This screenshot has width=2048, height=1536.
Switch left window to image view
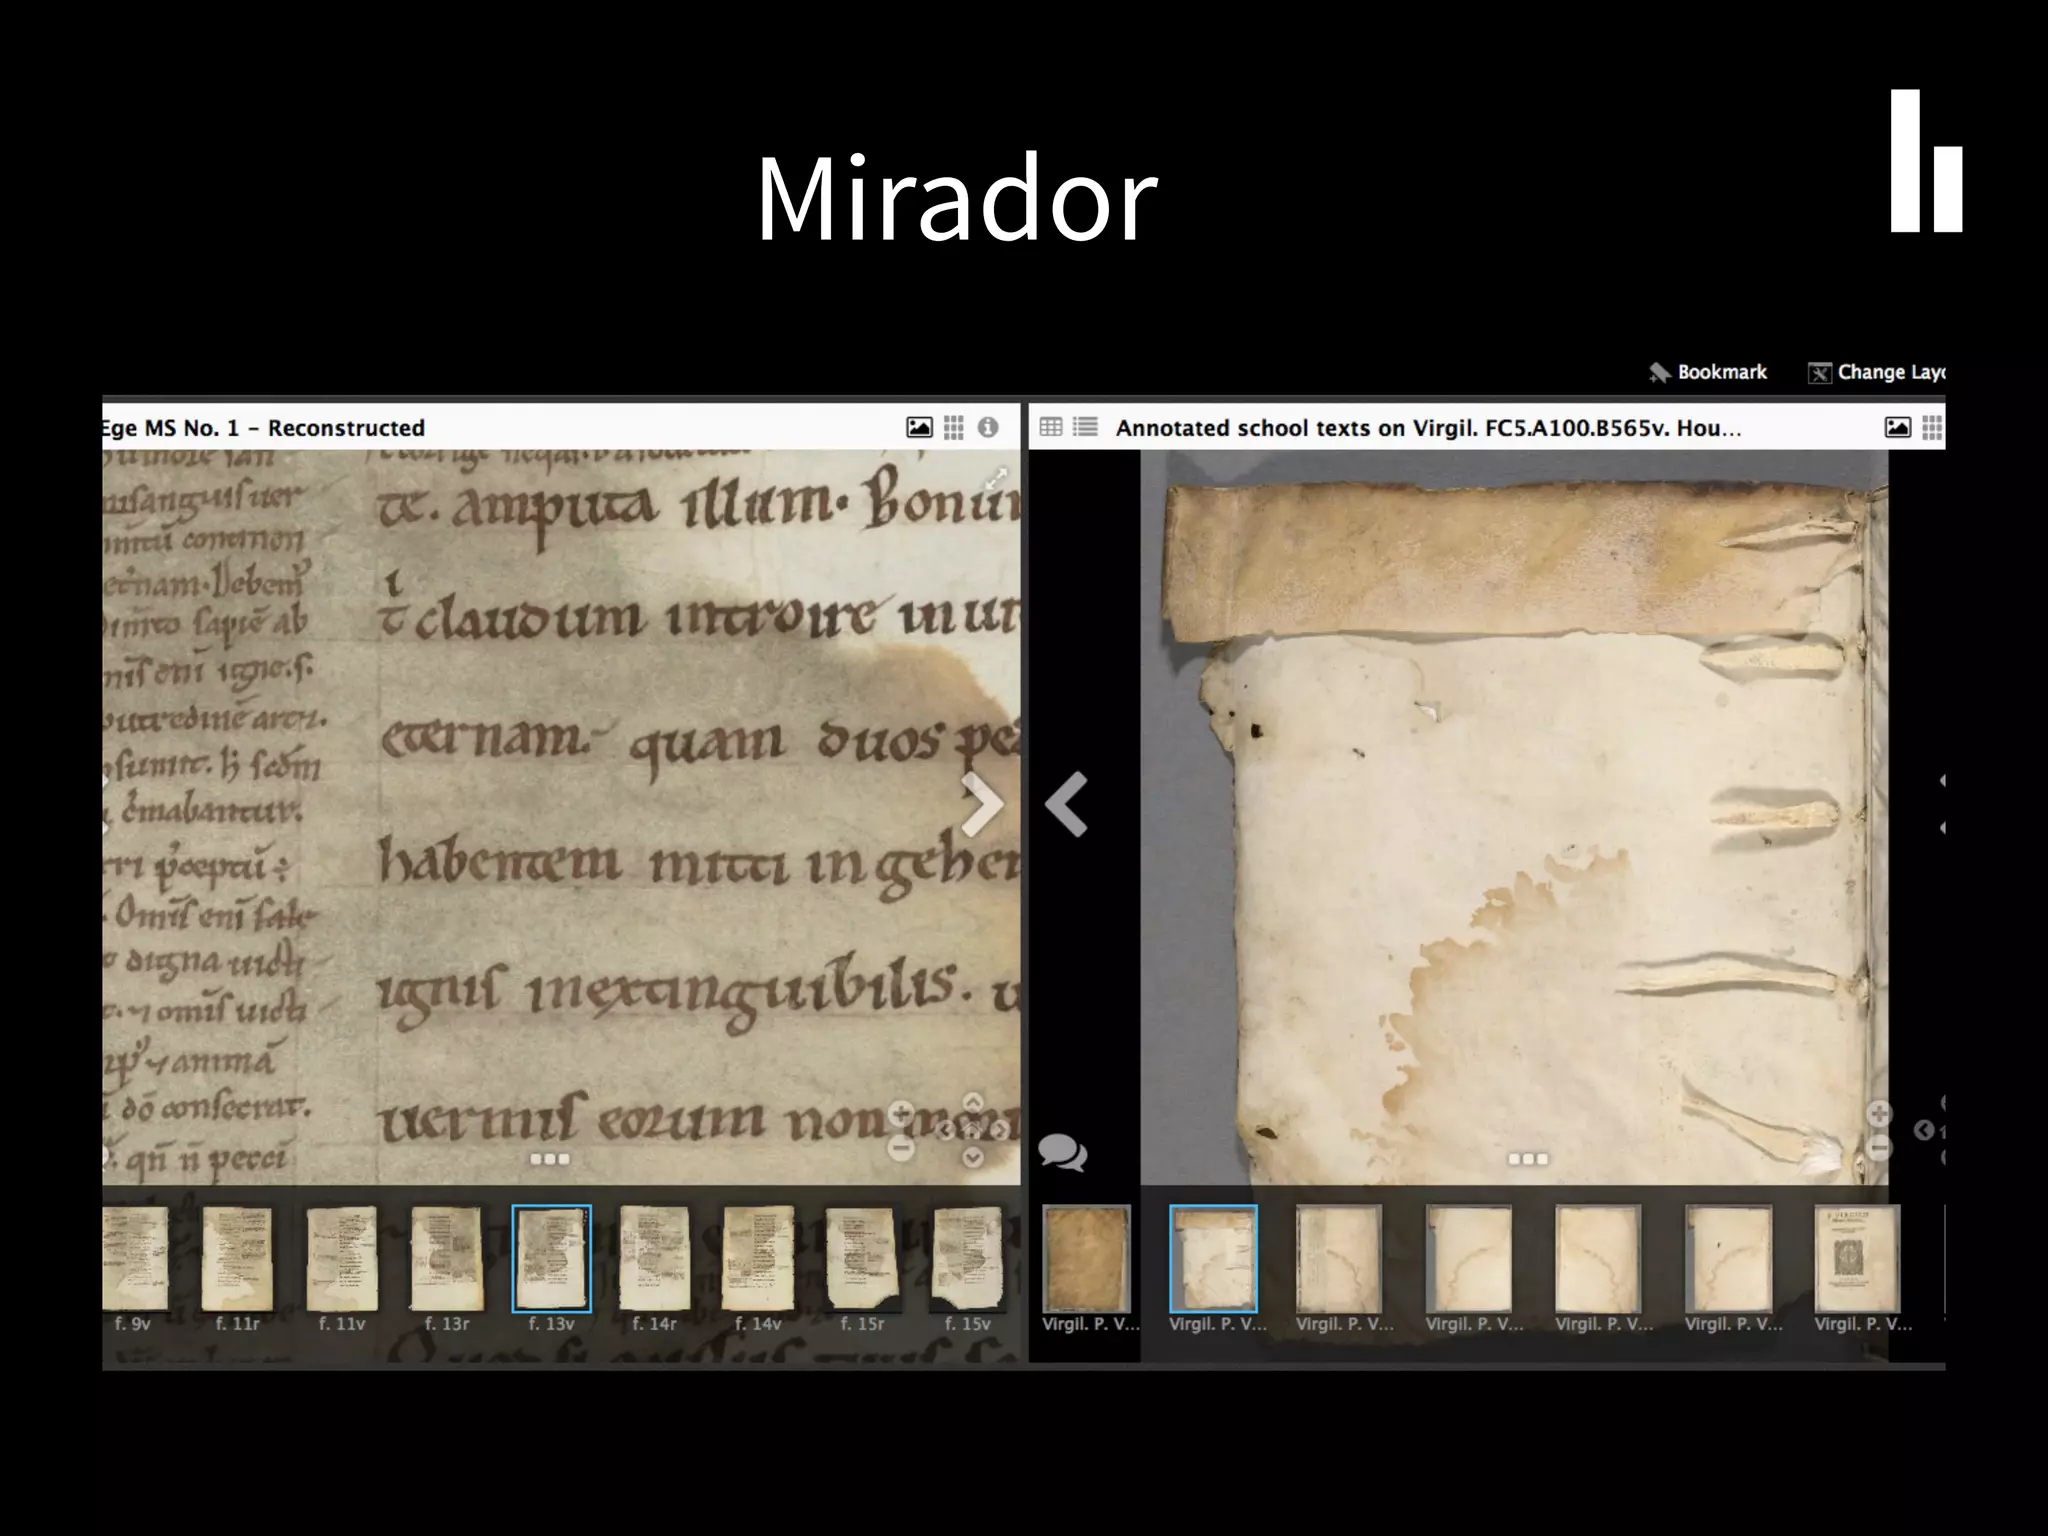918,428
